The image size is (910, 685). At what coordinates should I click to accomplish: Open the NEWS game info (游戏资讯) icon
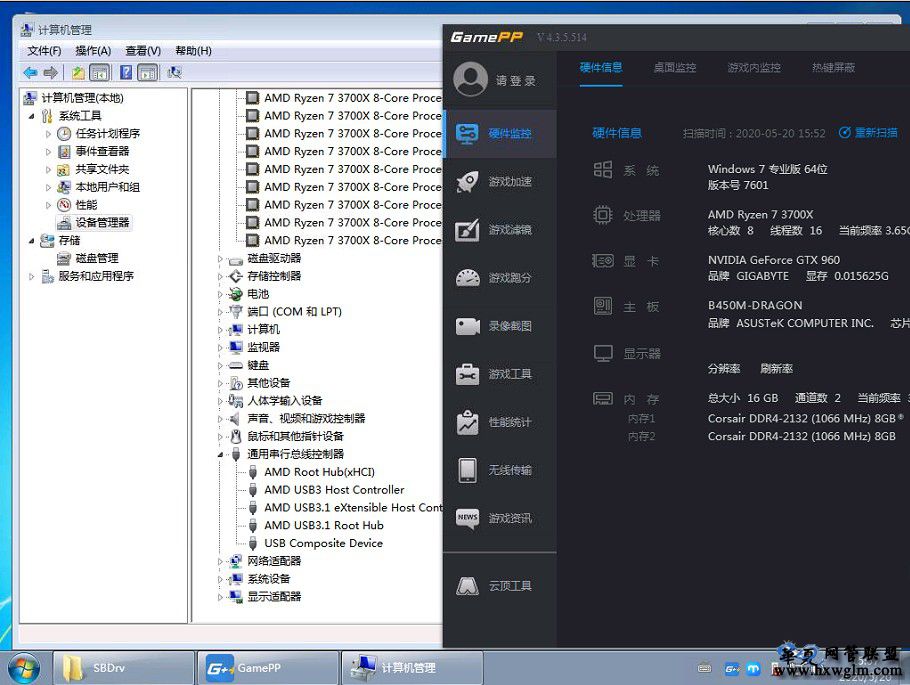click(x=467, y=518)
